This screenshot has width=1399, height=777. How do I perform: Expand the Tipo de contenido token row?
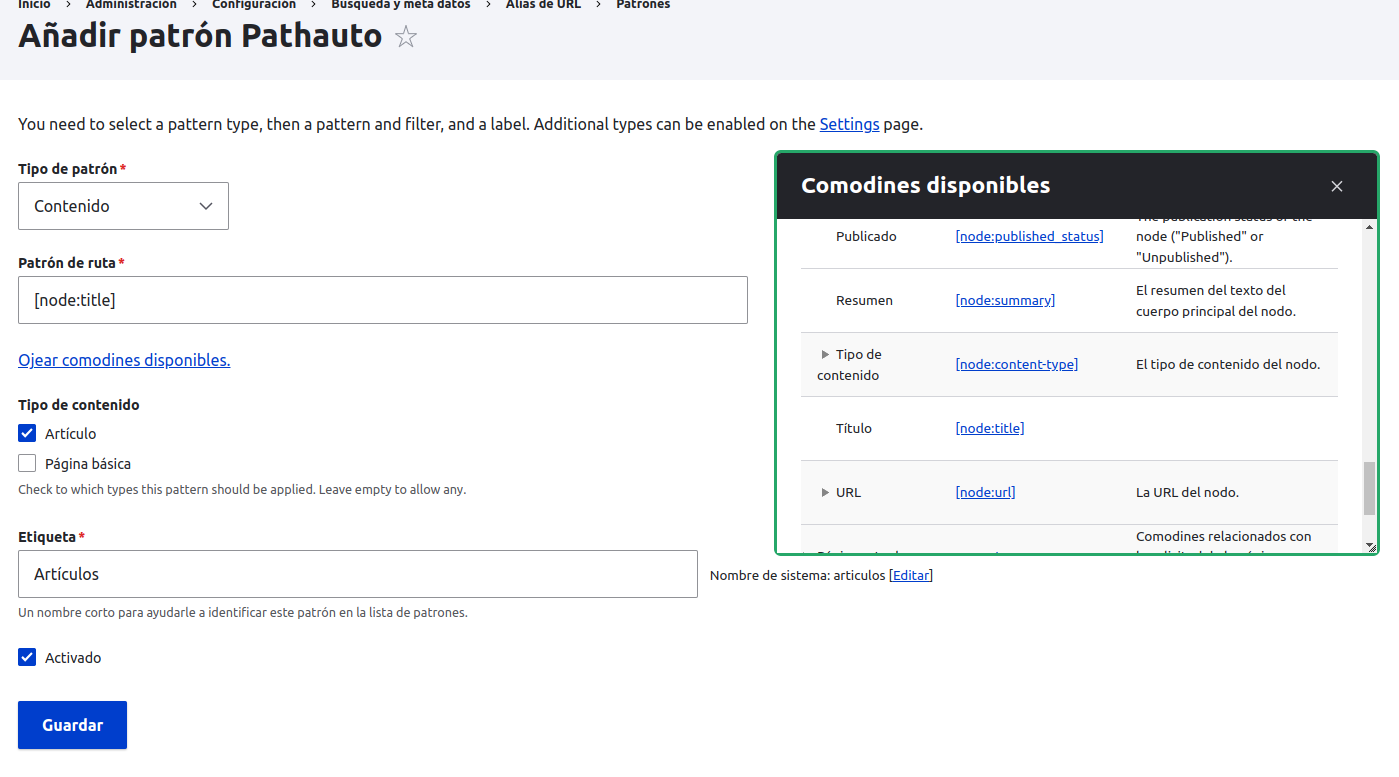click(825, 354)
